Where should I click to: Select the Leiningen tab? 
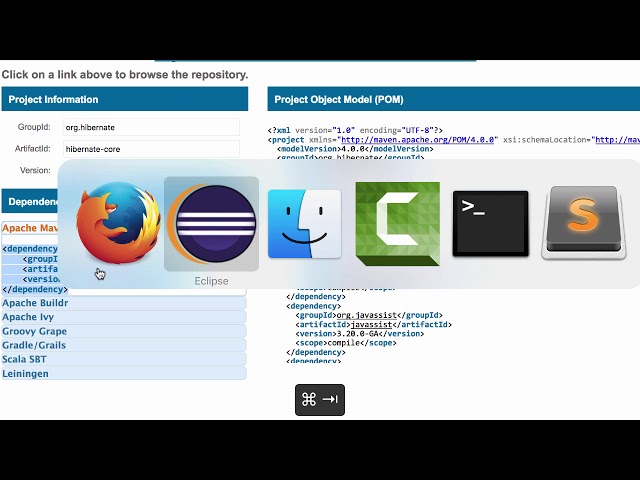[x=124, y=373]
